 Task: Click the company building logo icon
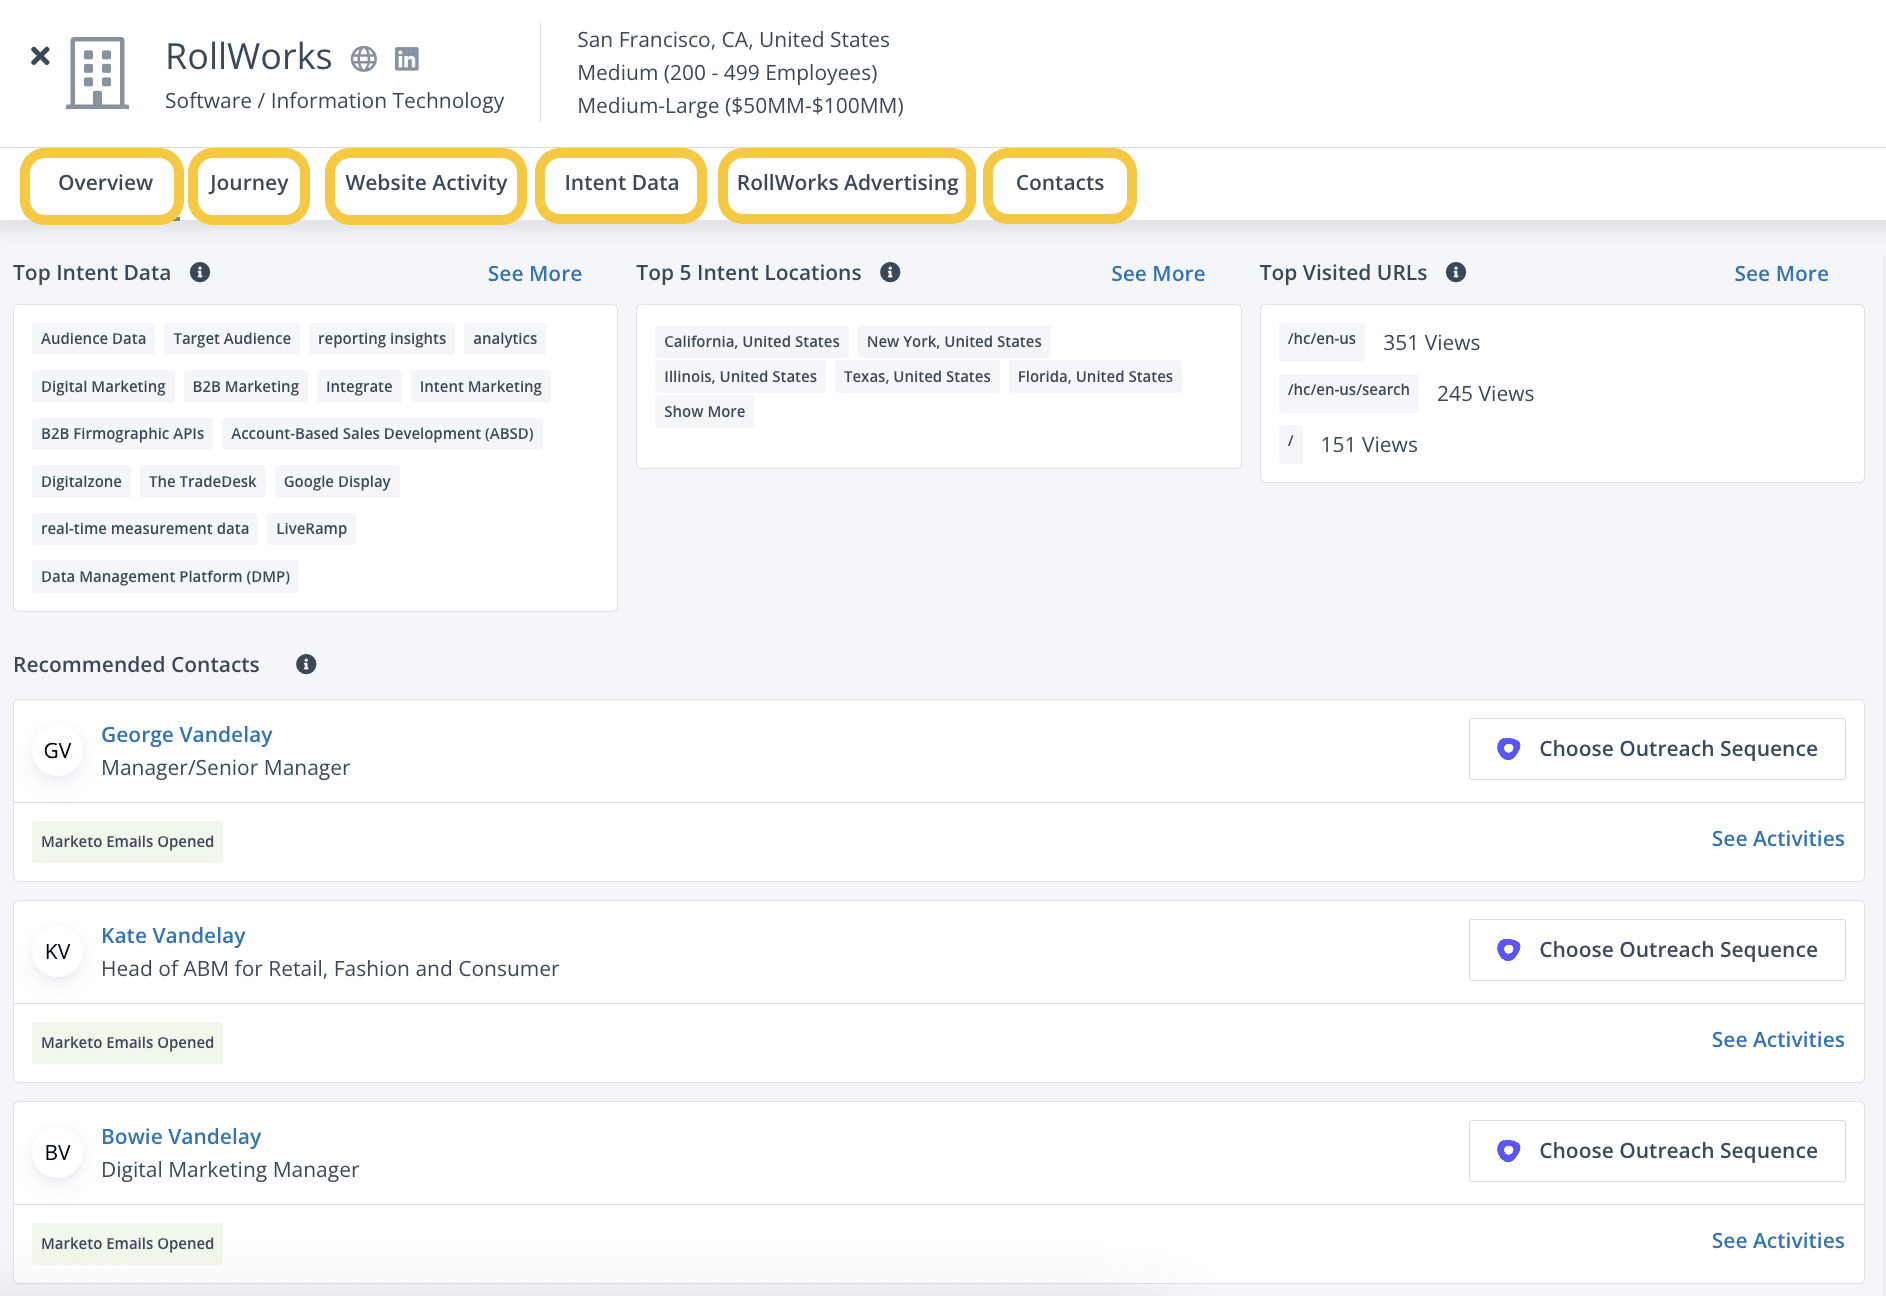click(97, 72)
